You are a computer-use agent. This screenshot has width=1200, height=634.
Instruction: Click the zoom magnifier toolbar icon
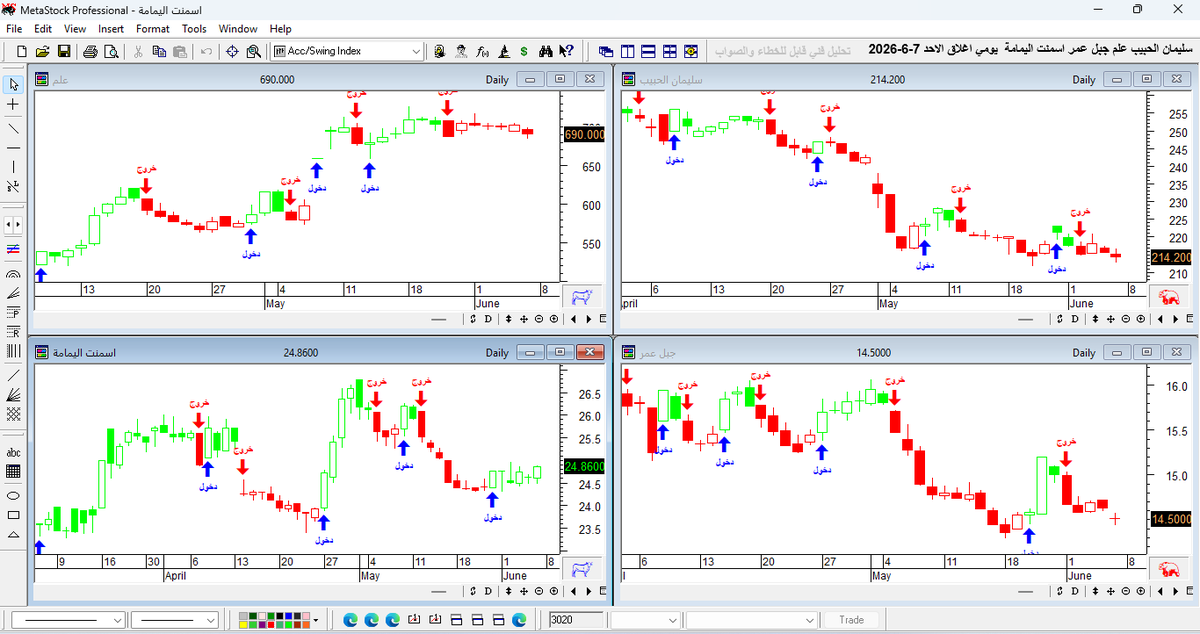(254, 51)
